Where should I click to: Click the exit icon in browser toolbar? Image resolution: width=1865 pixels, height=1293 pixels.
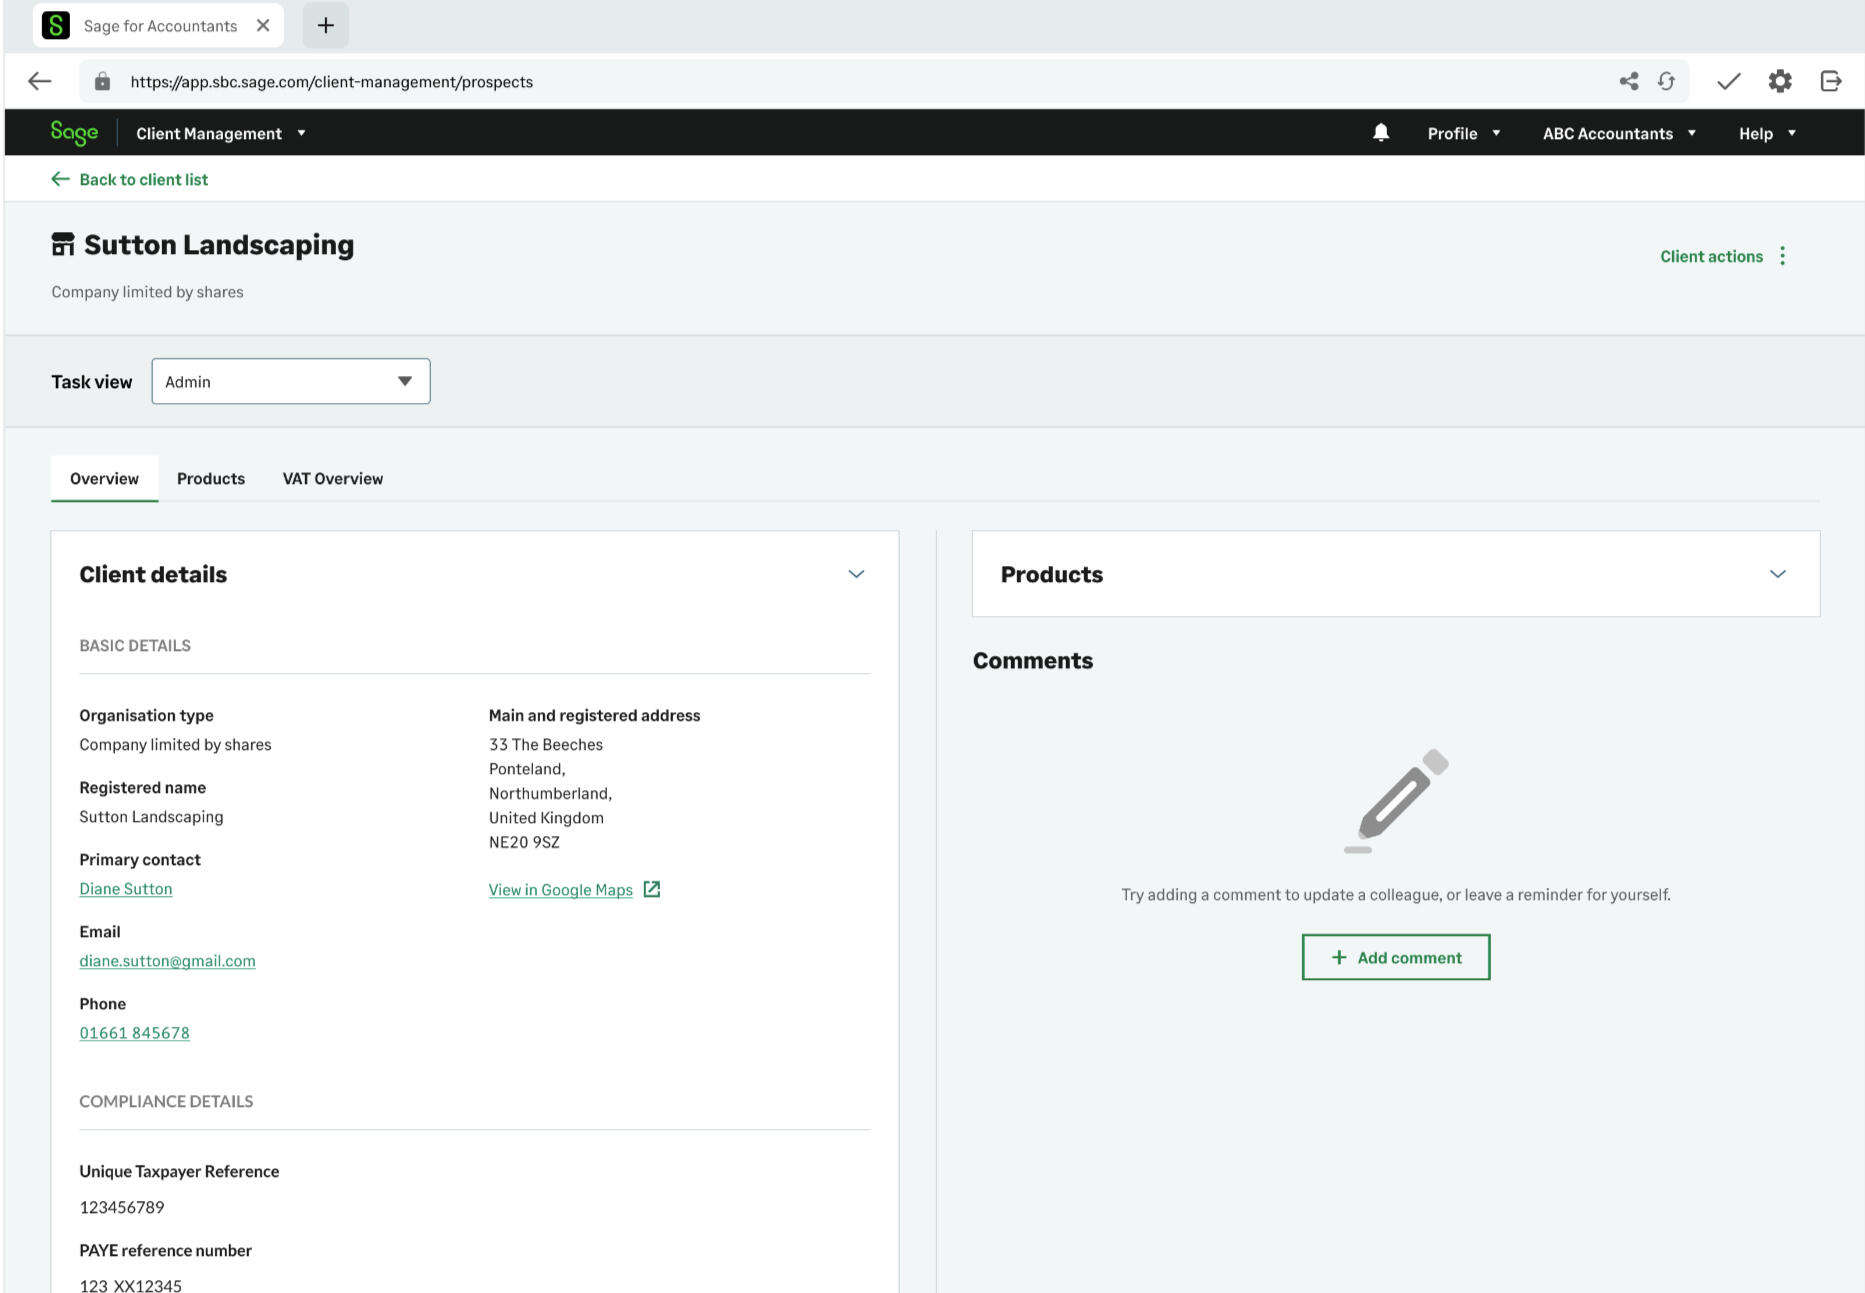pos(1830,82)
